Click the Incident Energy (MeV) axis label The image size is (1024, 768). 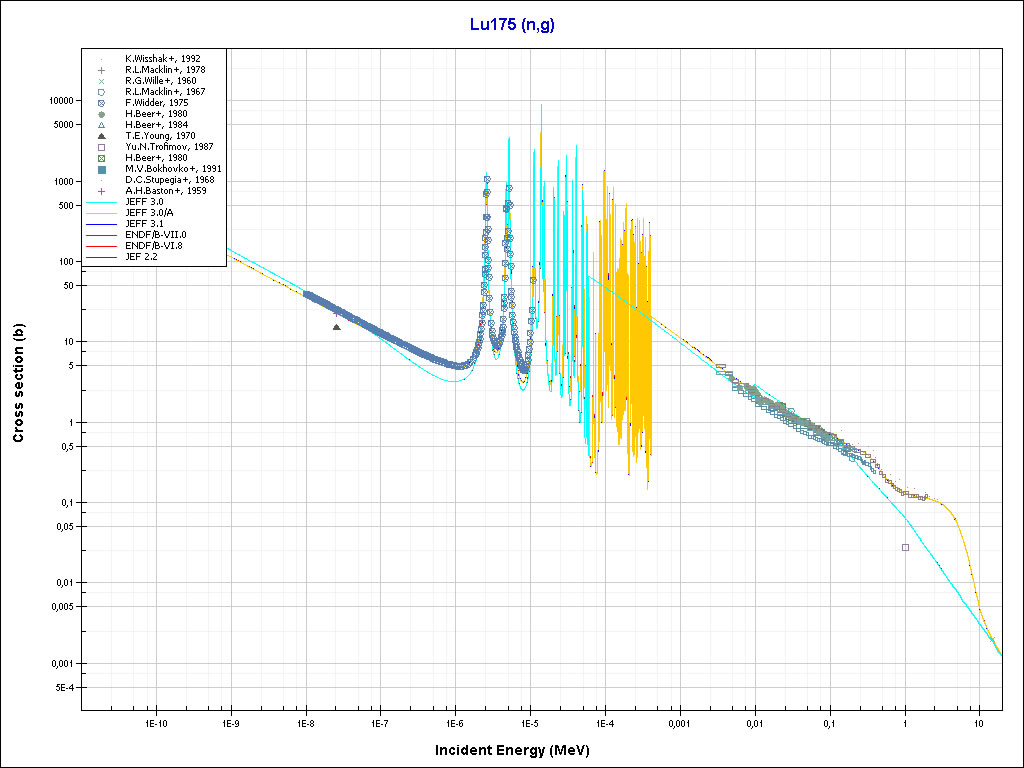point(519,750)
